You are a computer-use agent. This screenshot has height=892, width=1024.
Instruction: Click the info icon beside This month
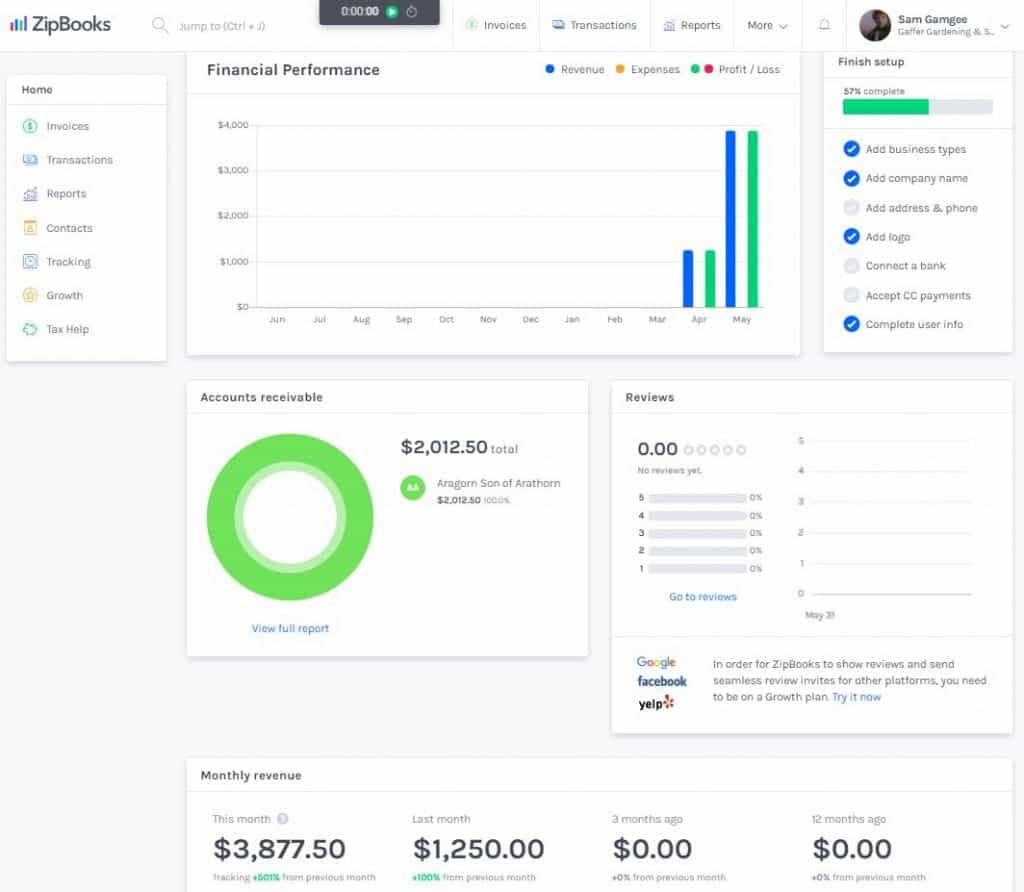tap(282, 819)
